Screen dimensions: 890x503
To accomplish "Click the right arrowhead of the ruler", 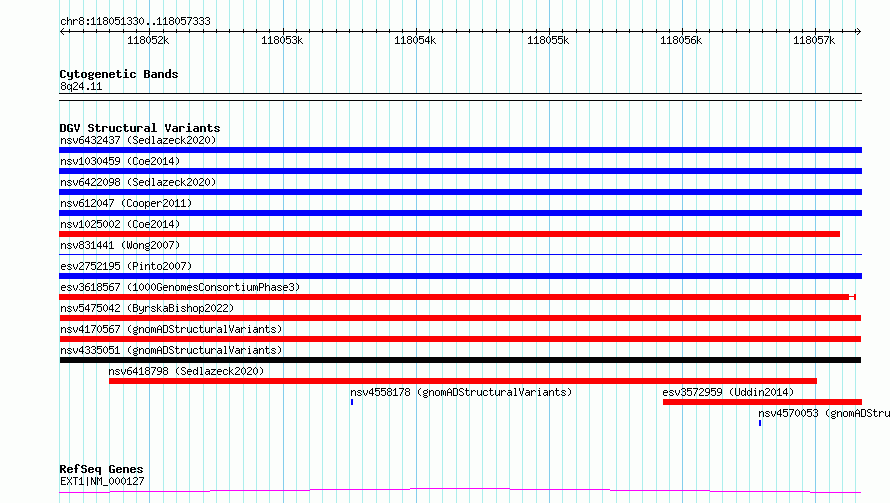I will pos(858,32).
